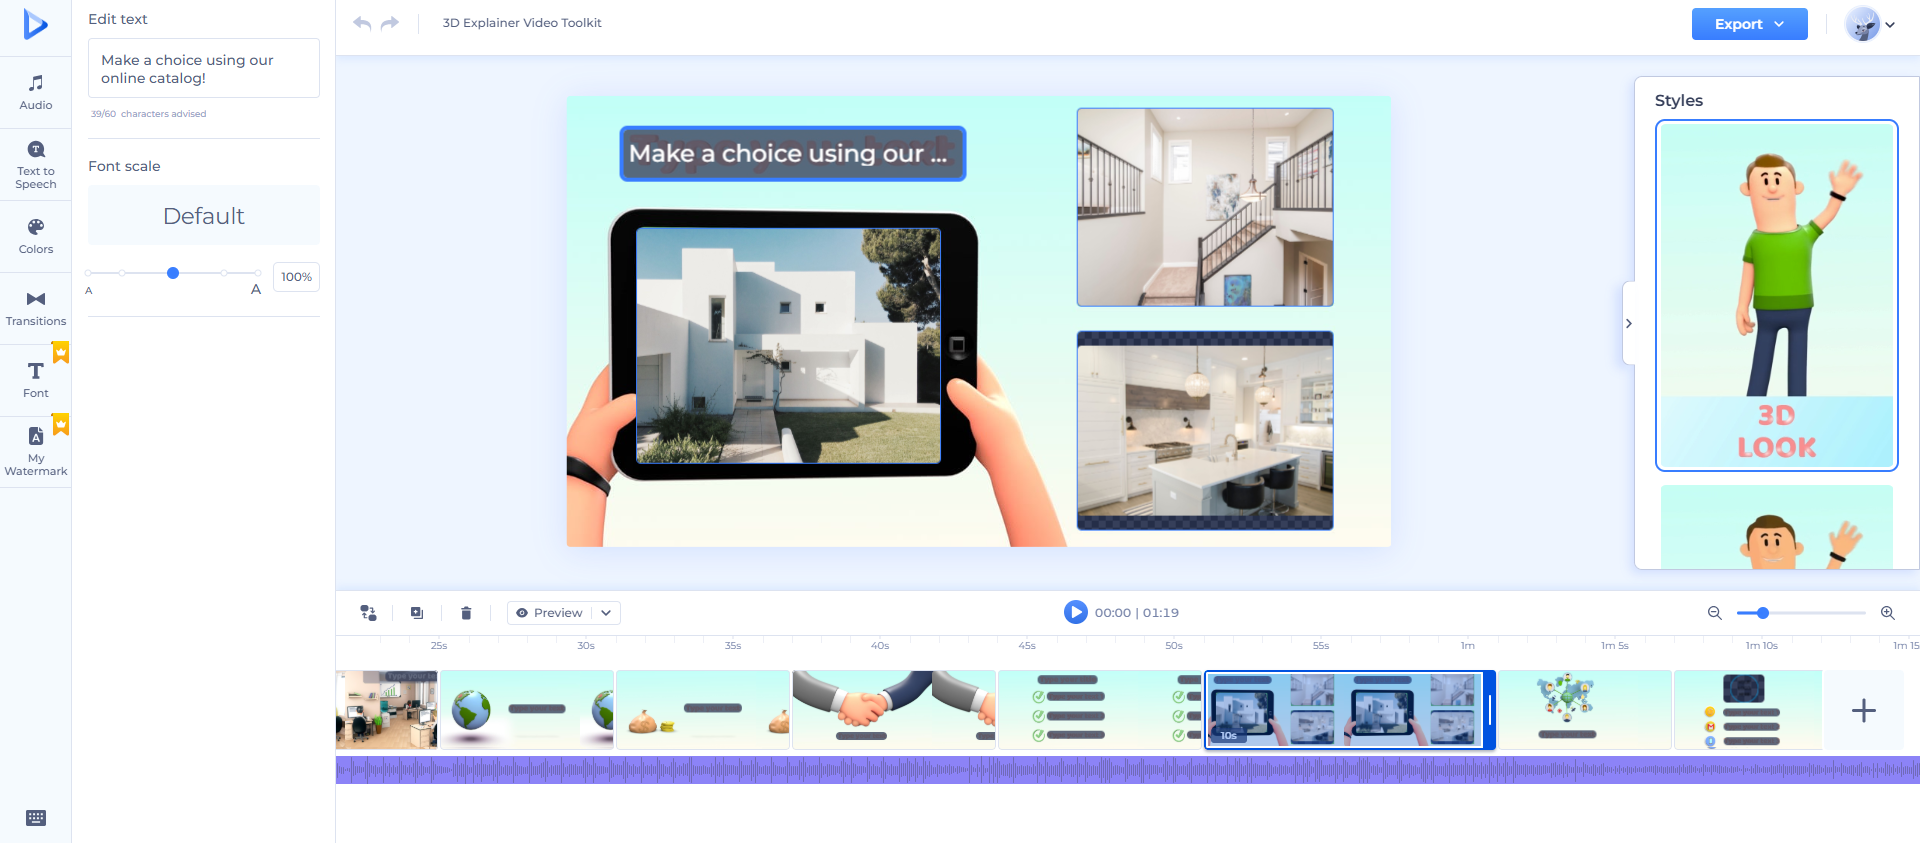Select the kitchen image on canvas
This screenshot has height=843, width=1920.
1205,430
